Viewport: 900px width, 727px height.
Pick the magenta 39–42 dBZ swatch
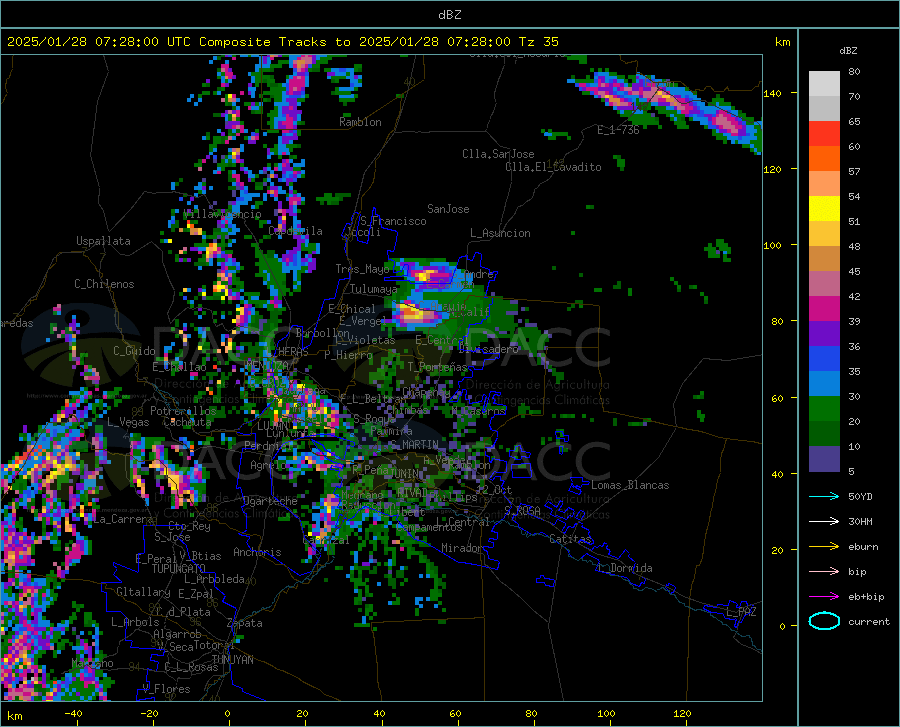(824, 308)
